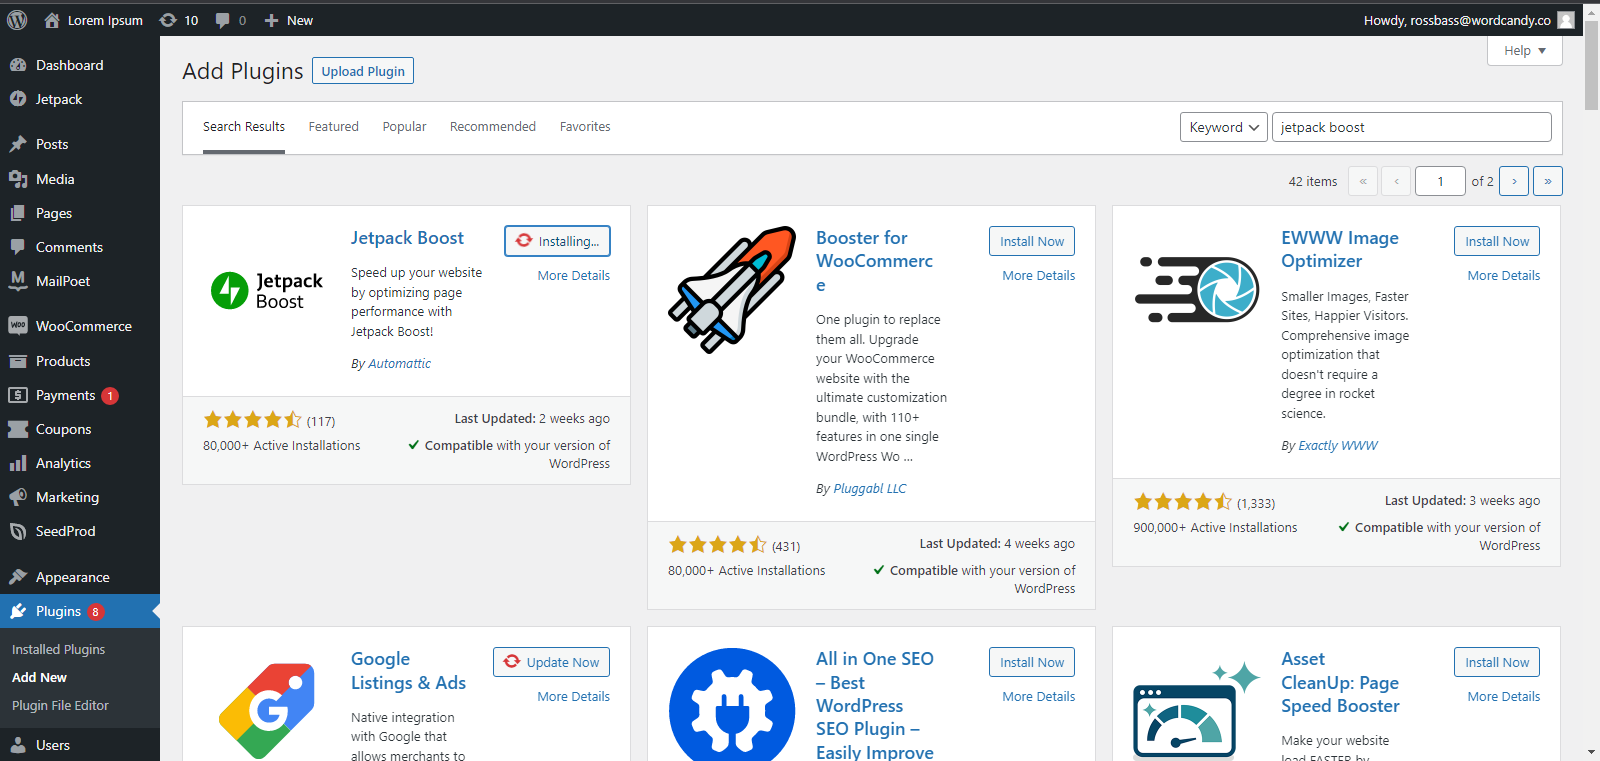Open the Jetpack Boost title link
The width and height of the screenshot is (1600, 761).
[407, 238]
